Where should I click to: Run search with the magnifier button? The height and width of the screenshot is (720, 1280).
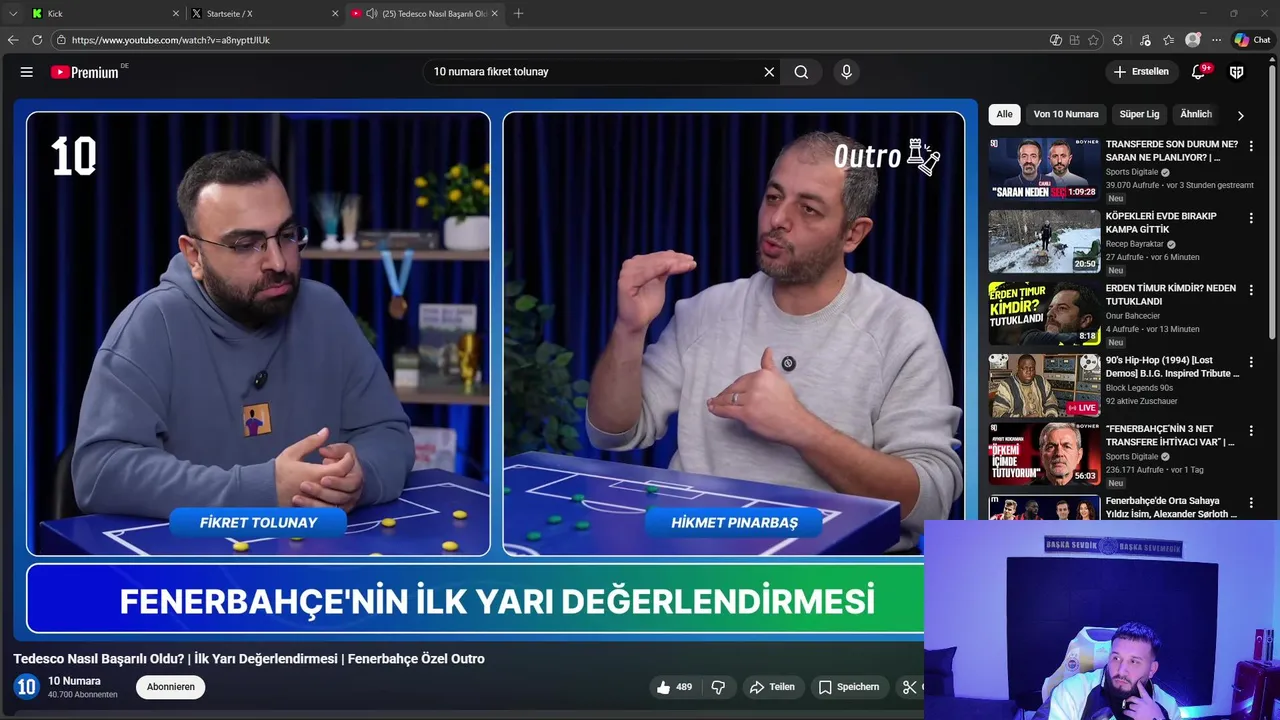click(x=801, y=72)
